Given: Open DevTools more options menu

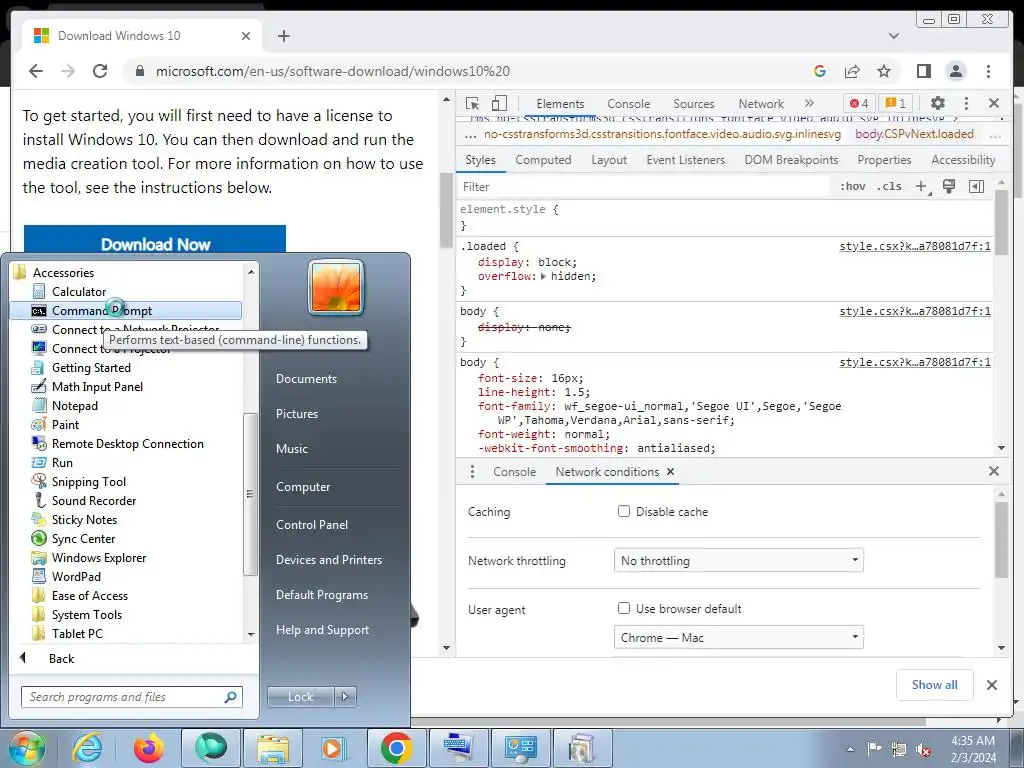Looking at the screenshot, I should click(966, 103).
